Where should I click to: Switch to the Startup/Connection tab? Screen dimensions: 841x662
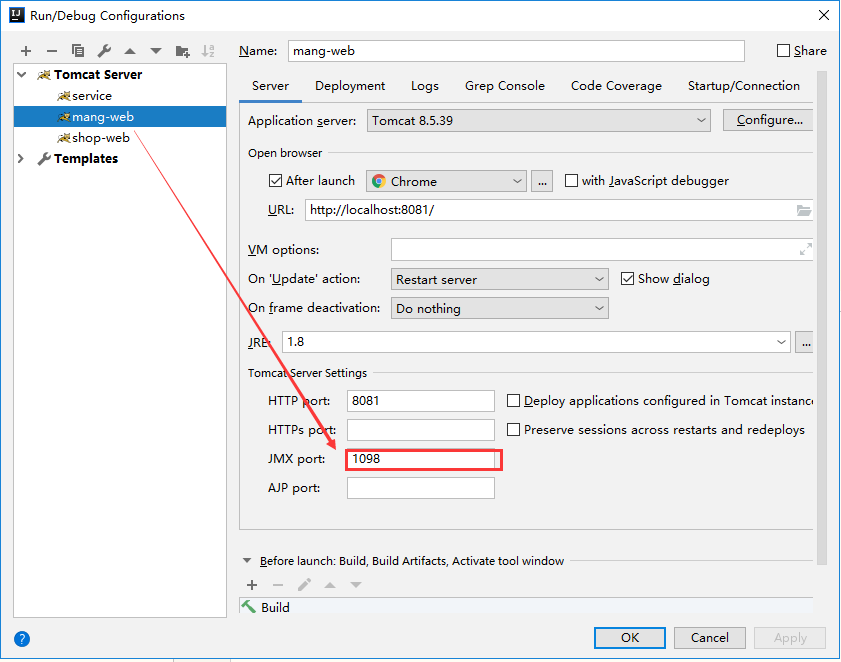[x=743, y=86]
